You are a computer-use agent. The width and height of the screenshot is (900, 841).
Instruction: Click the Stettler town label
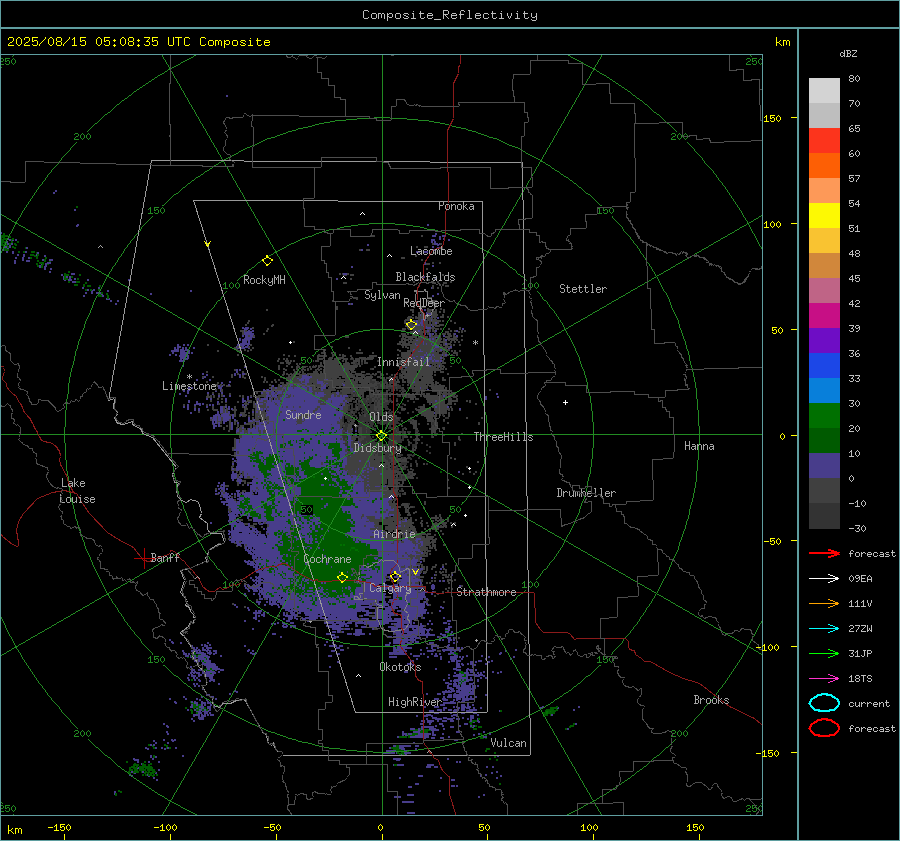coord(583,289)
